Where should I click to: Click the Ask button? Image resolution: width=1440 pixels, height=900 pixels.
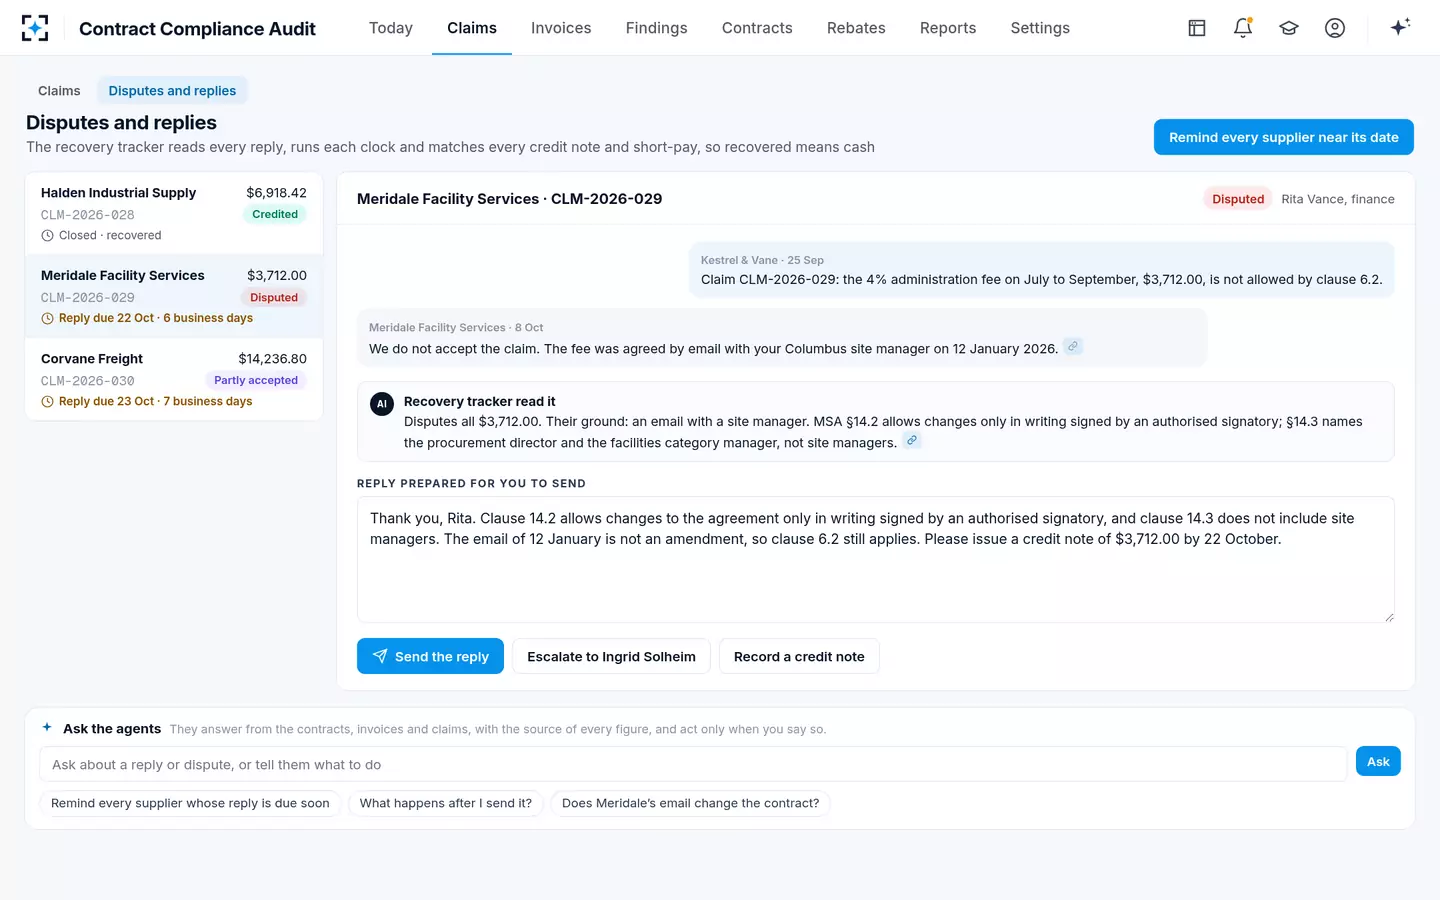click(1378, 762)
